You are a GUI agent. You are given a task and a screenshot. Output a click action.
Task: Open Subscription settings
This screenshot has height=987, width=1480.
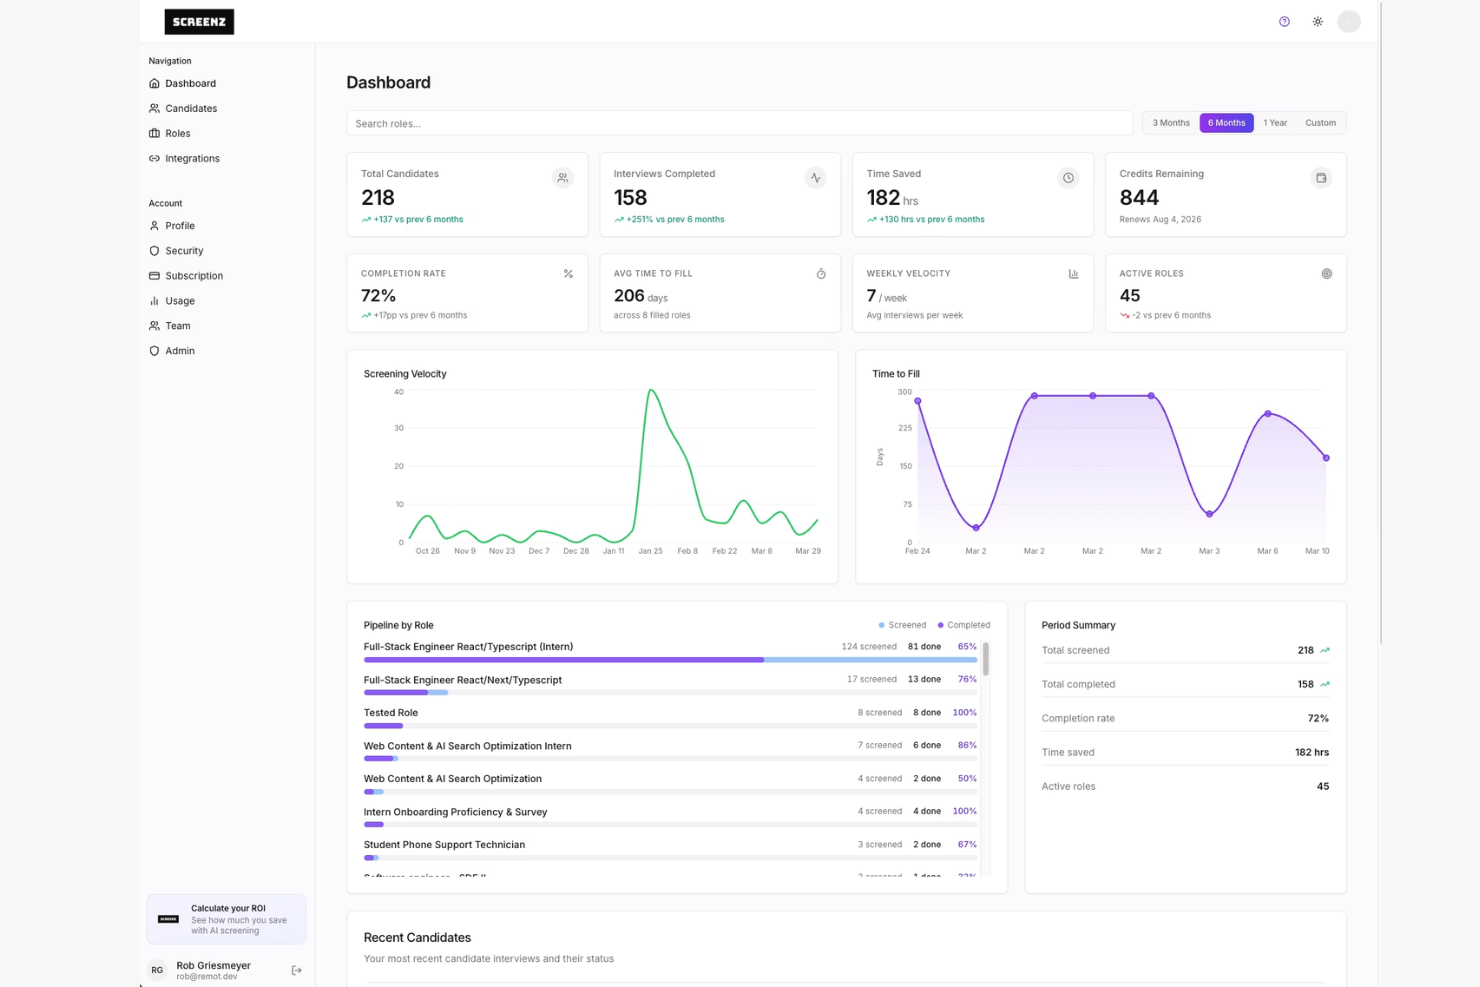194,276
